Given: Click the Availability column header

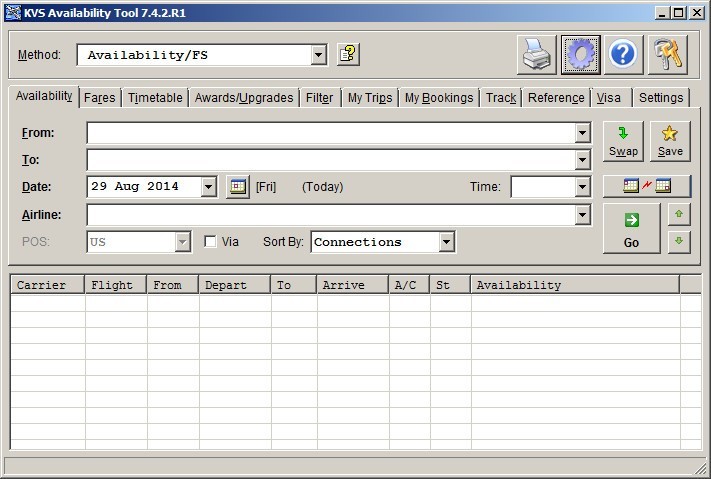Looking at the screenshot, I should pyautogui.click(x=575, y=285).
